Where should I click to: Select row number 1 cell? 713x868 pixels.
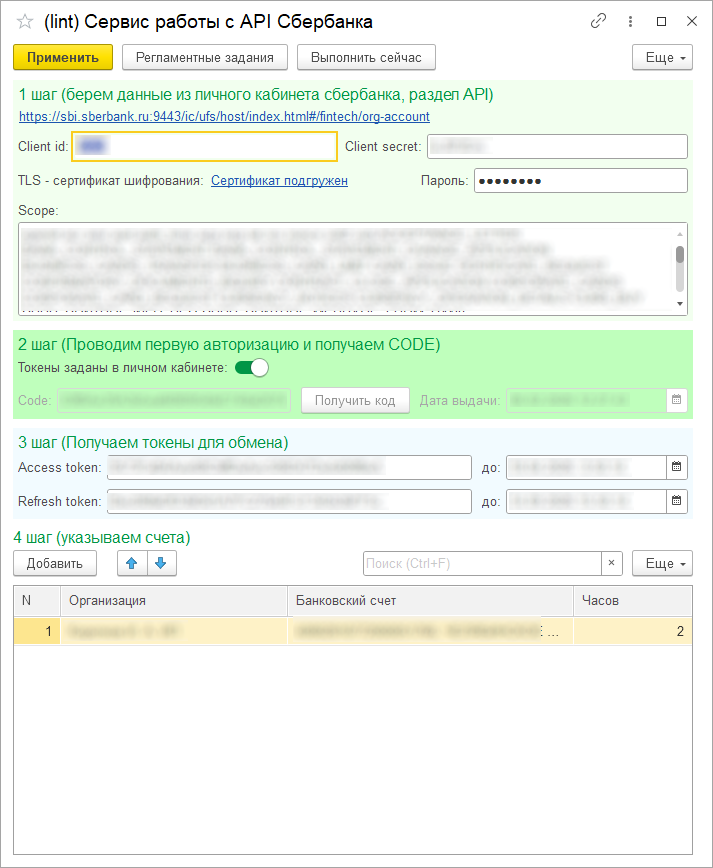click(x=37, y=631)
